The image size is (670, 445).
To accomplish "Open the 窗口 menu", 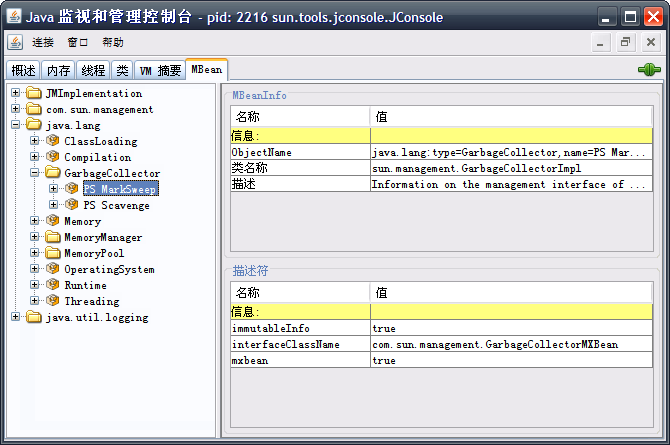I will tap(78, 42).
